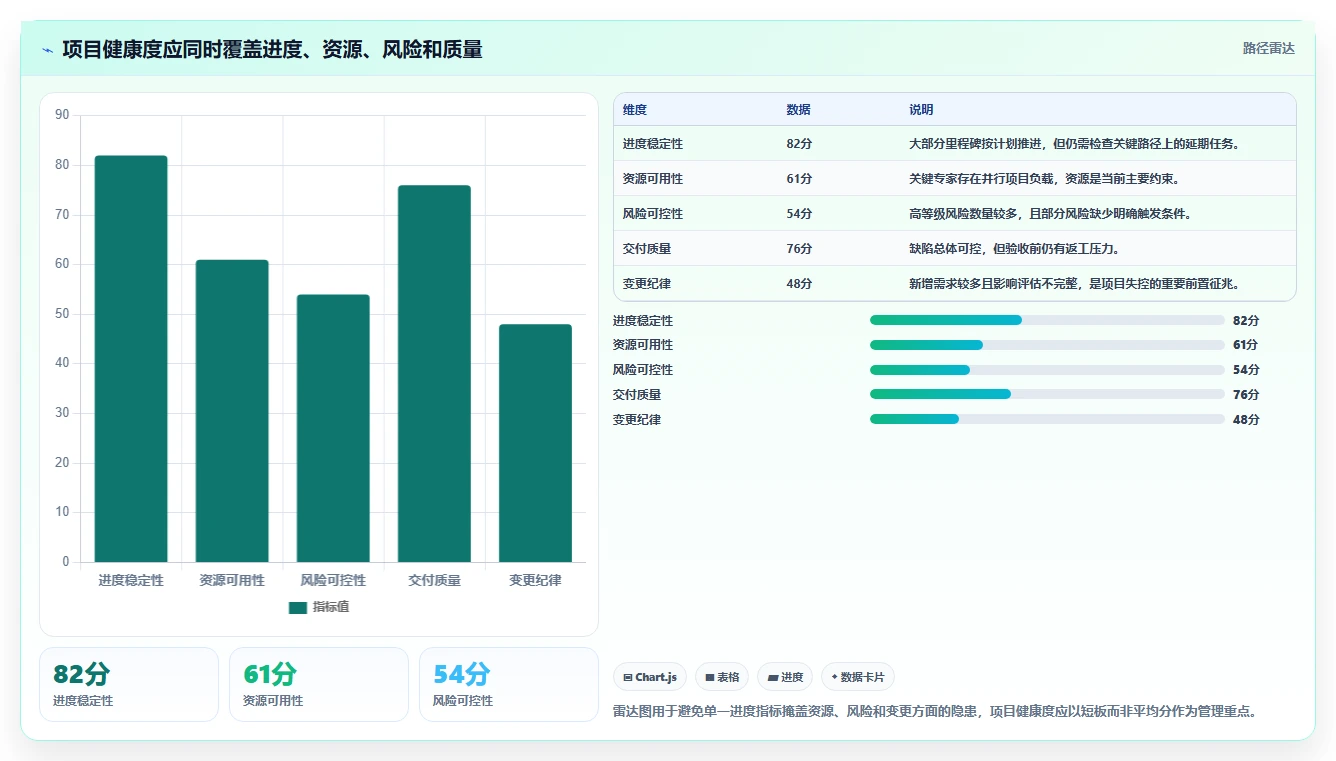
Task: Click description starting 大部分里程碑按计划推进
Action: (1075, 144)
